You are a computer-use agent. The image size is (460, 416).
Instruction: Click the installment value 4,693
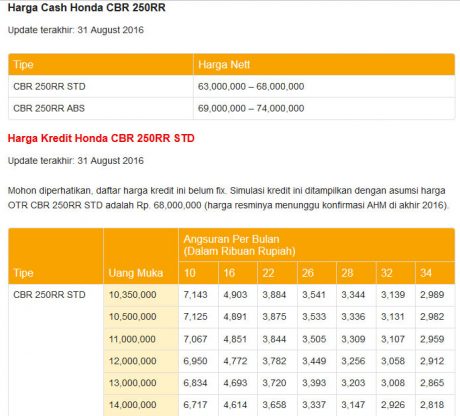pos(235,383)
